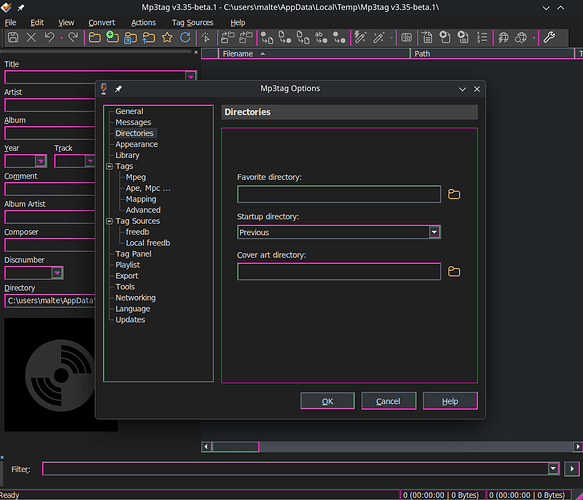This screenshot has width=583, height=500.
Task: Select General in options tree
Action: click(129, 111)
